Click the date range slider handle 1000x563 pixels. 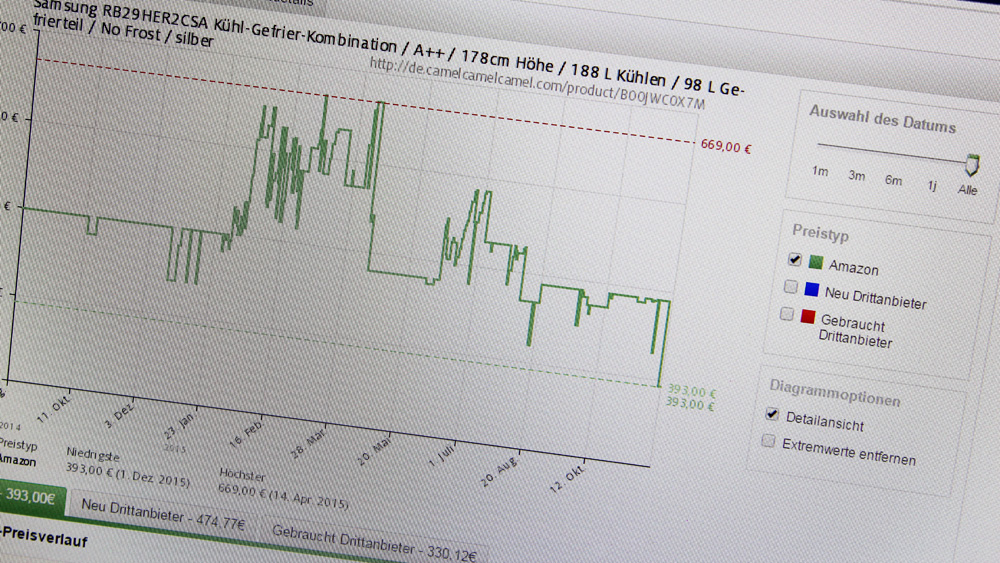(972, 164)
